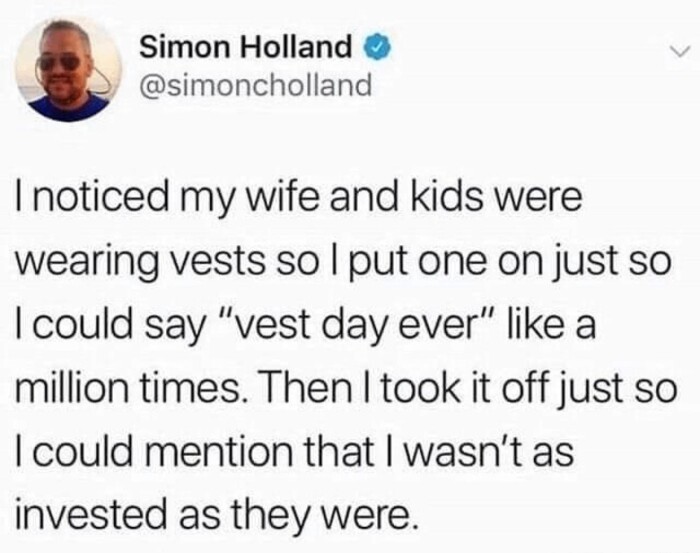Image resolution: width=700 pixels, height=553 pixels.
Task: Open Simon Holland's profile picture
Action: [x=68, y=69]
